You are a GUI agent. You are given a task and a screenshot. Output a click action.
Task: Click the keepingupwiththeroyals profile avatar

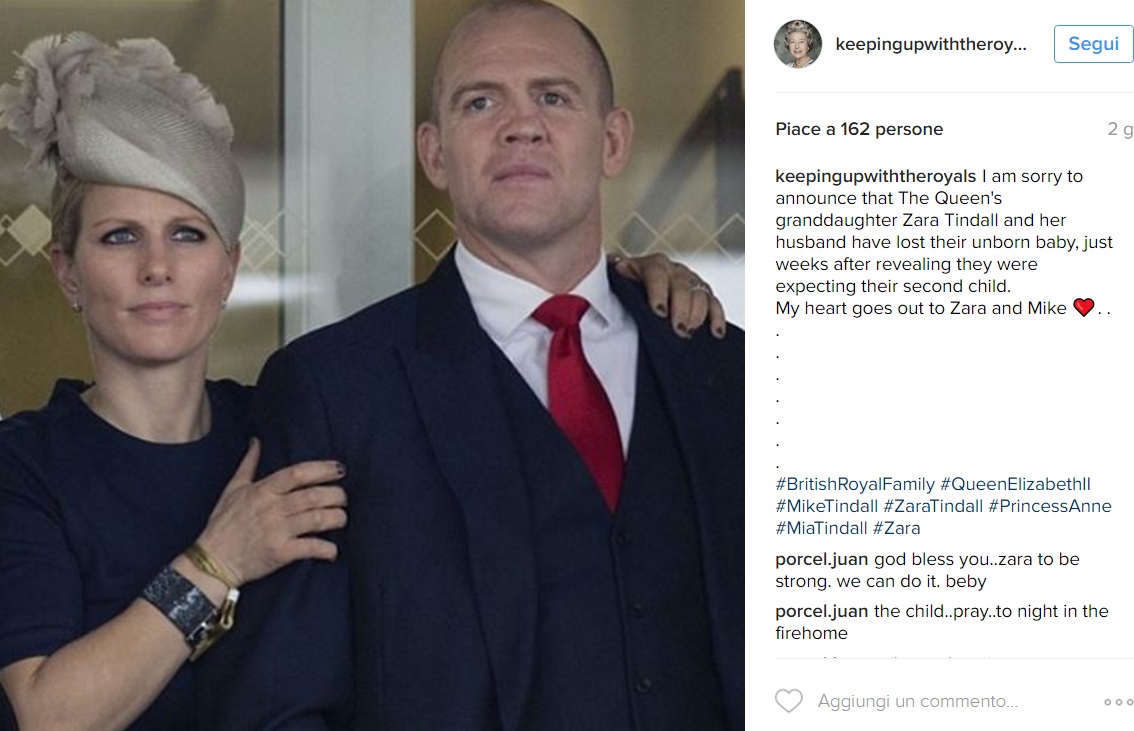tap(798, 44)
